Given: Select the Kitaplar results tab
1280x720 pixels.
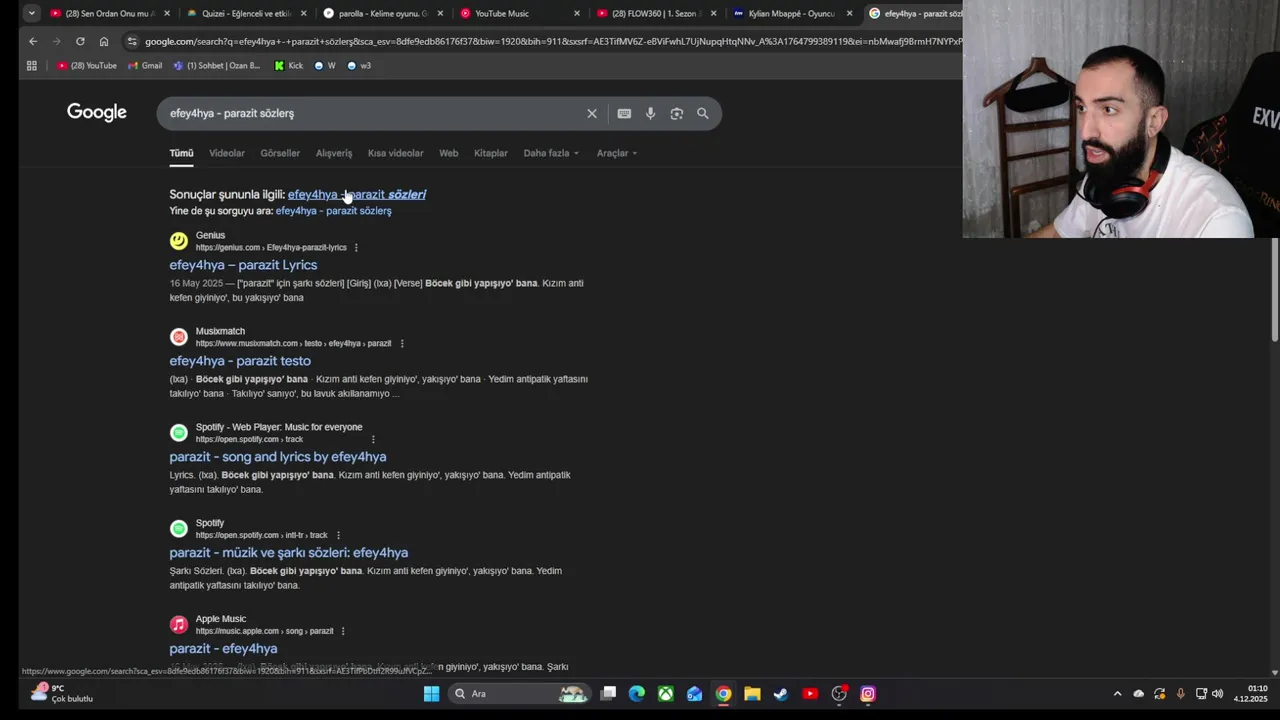Looking at the screenshot, I should (490, 153).
